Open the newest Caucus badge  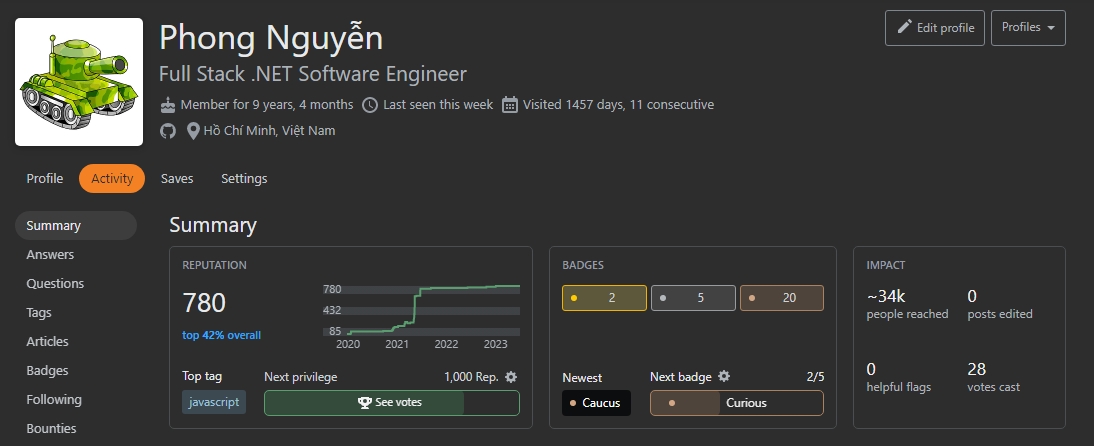tap(597, 403)
